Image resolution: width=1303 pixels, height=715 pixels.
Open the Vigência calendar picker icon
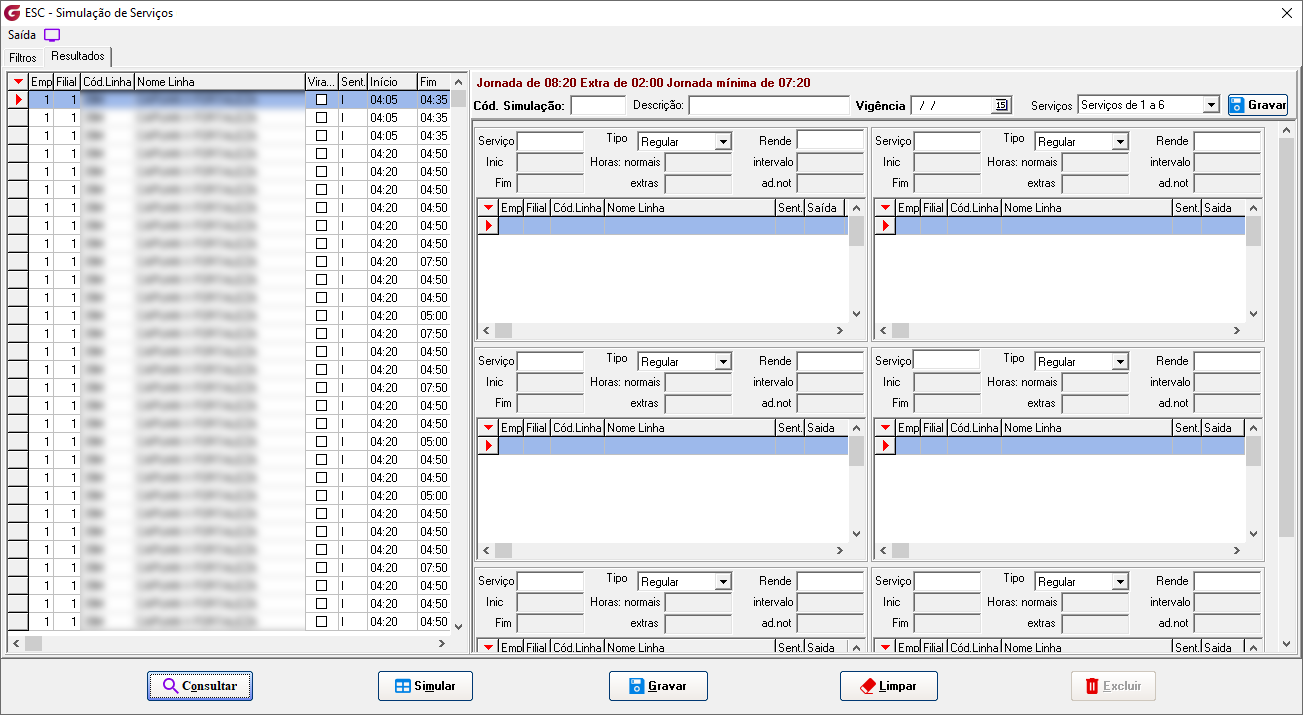coord(1001,105)
